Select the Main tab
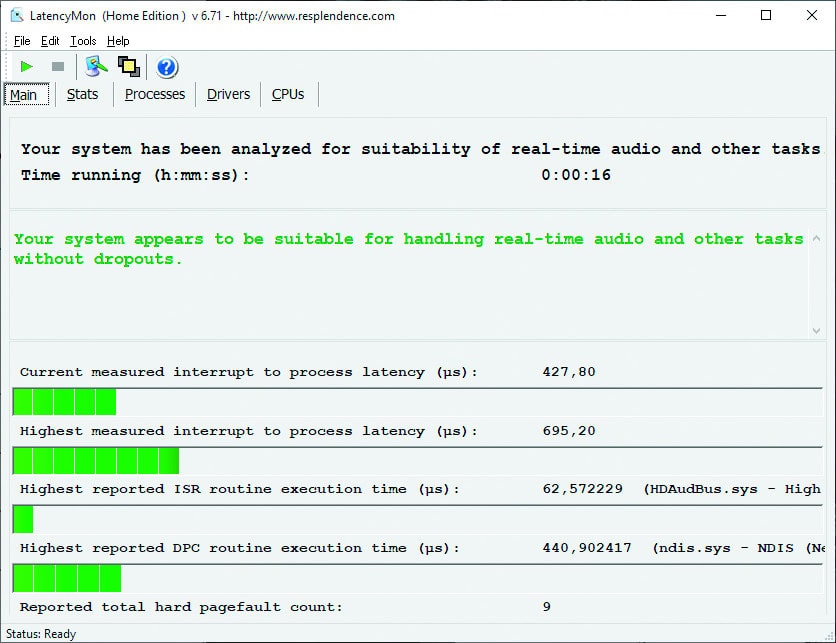The height and width of the screenshot is (643, 836). [x=26, y=94]
